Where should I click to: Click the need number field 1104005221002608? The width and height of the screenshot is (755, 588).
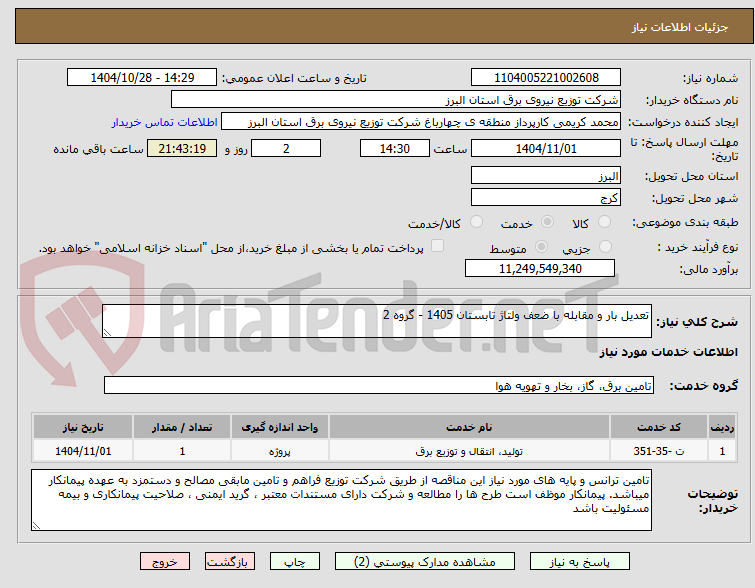coord(546,78)
